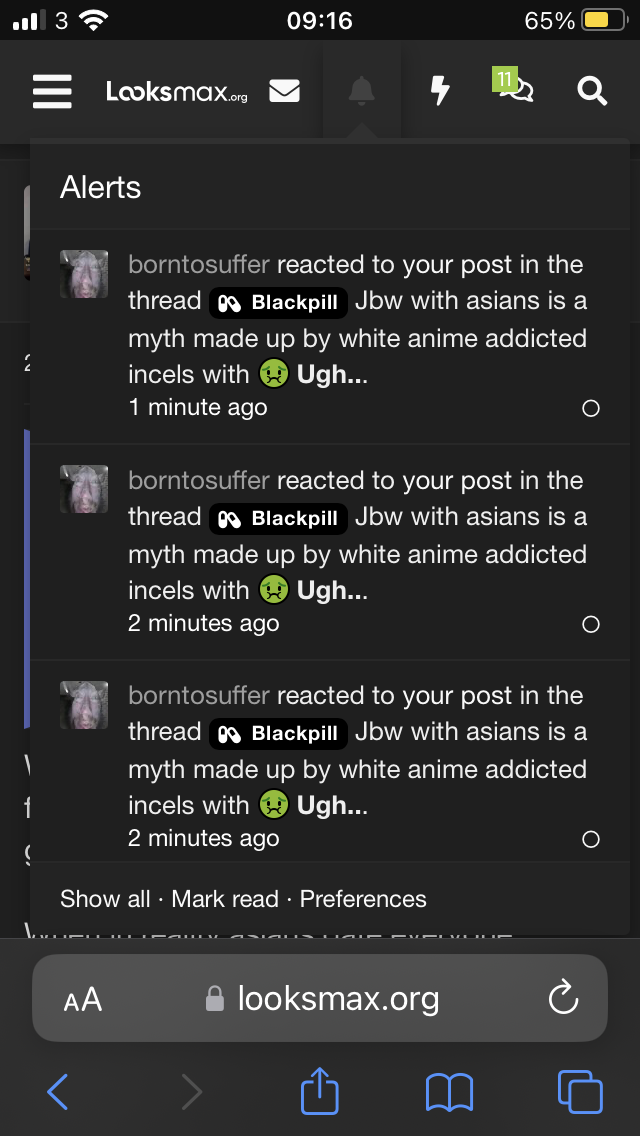This screenshot has height=1136, width=640.
Task: Open the lightning bolt What's New icon
Action: (x=440, y=92)
